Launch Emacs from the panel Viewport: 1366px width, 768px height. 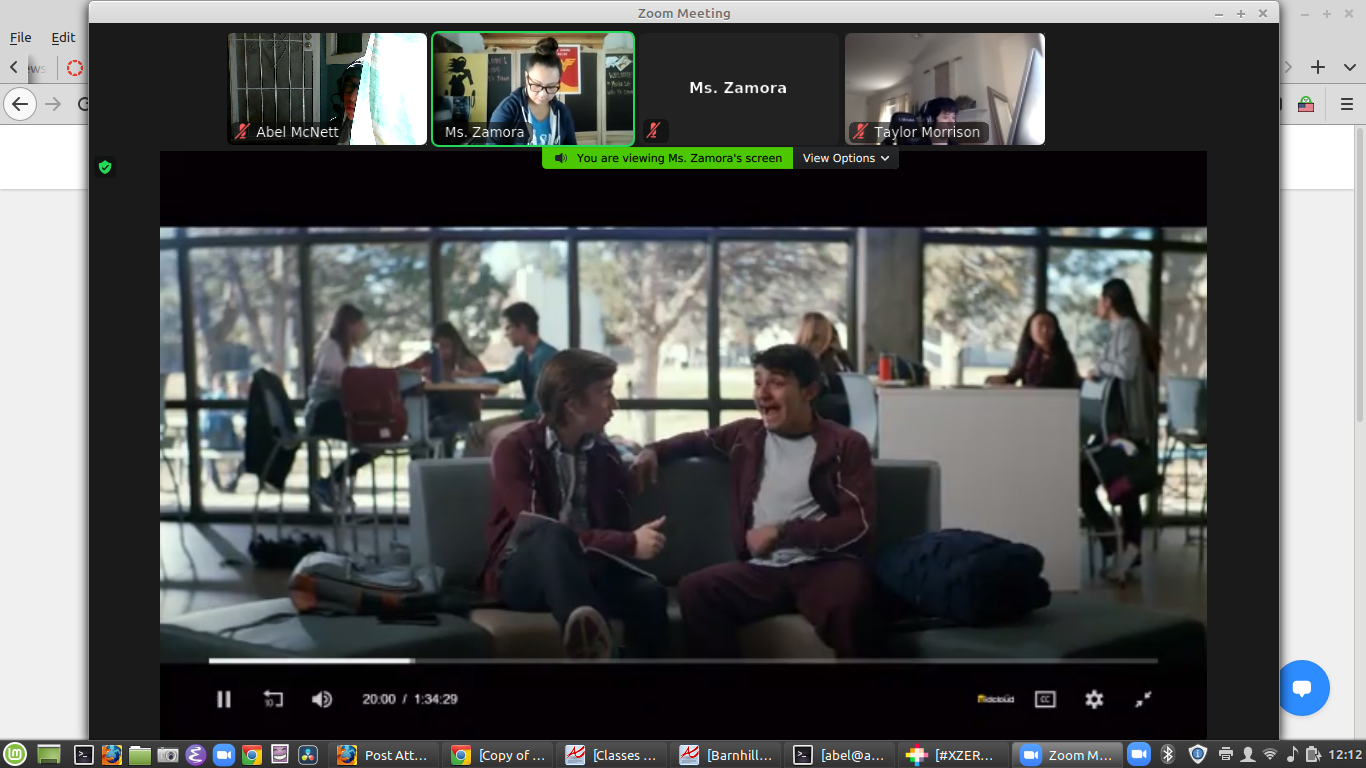click(x=196, y=755)
